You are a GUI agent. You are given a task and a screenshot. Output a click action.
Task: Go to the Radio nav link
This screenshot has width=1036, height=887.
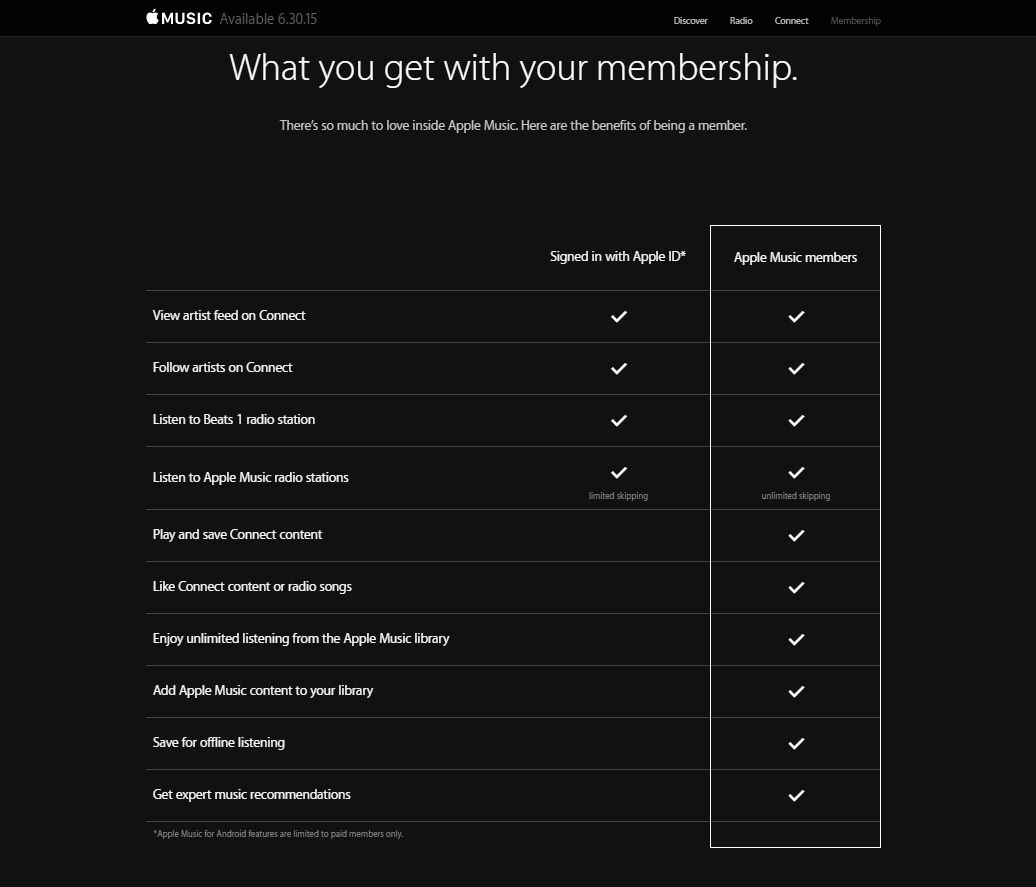[x=741, y=20]
